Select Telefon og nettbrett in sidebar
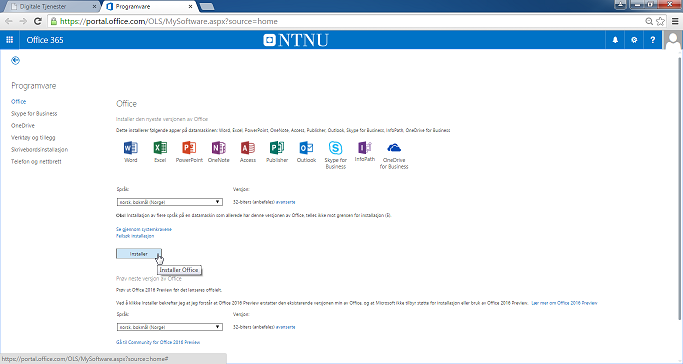This screenshot has height=364, width=683. pos(36,162)
